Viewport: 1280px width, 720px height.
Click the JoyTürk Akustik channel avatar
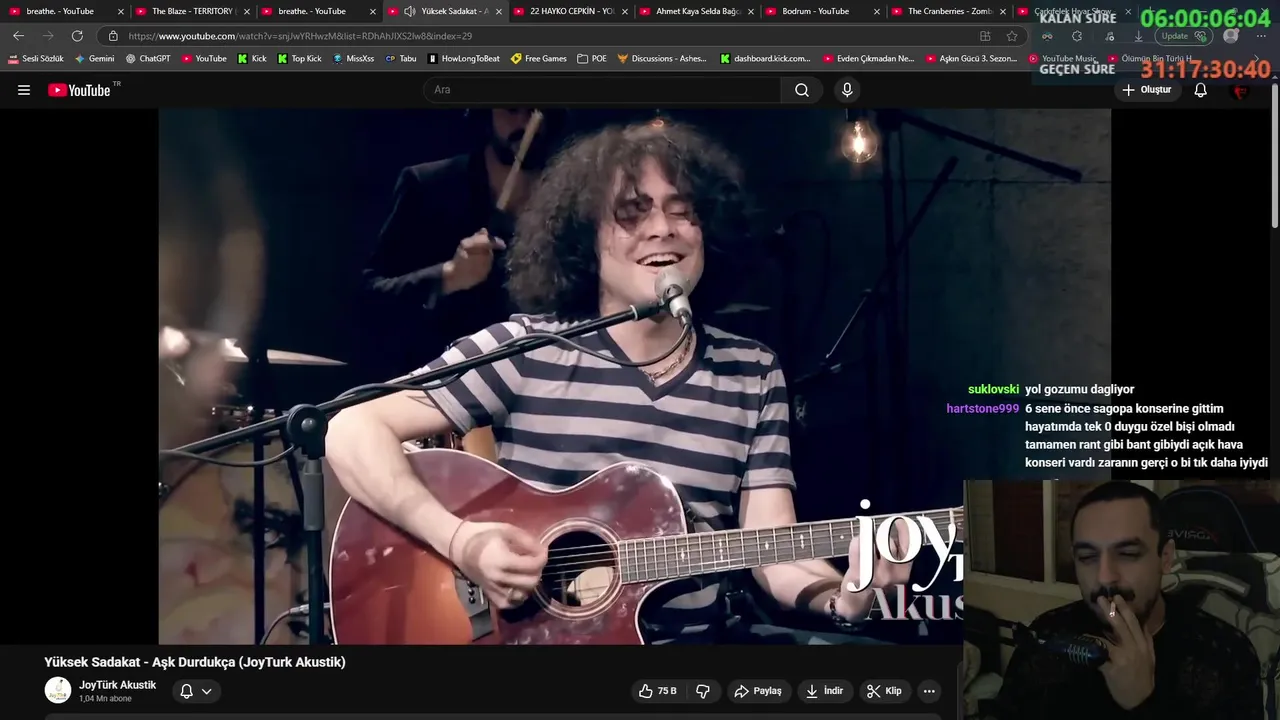click(58, 690)
